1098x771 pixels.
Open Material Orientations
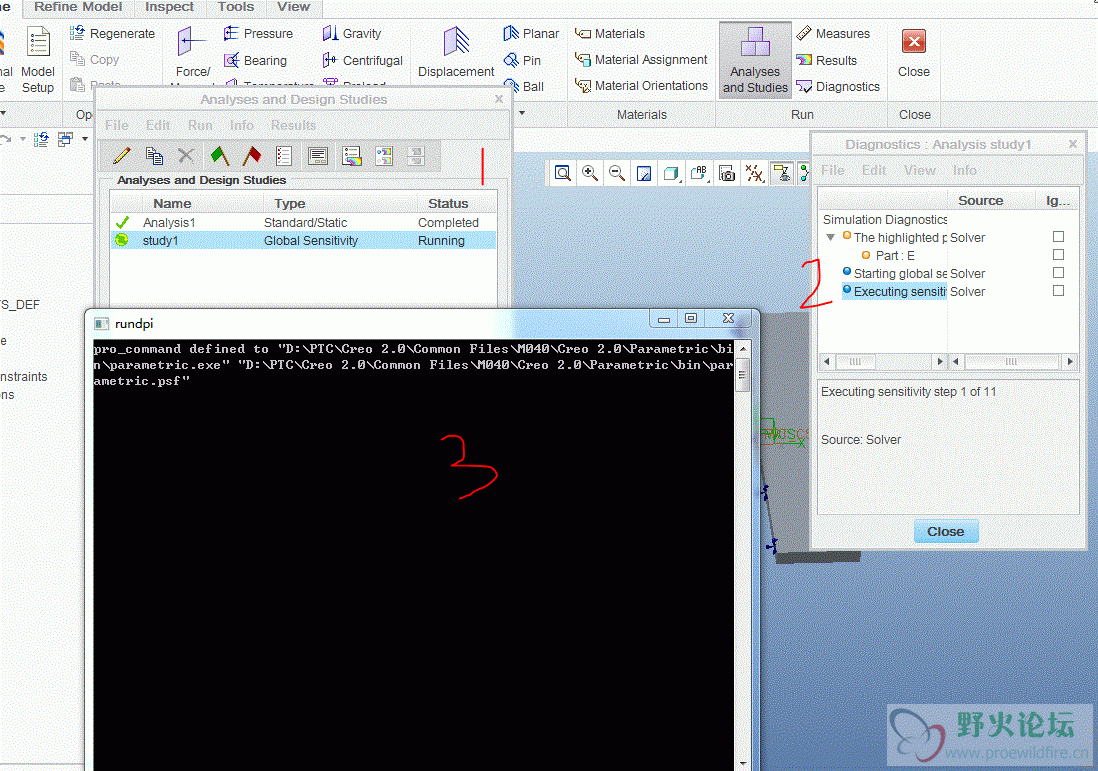tap(641, 85)
